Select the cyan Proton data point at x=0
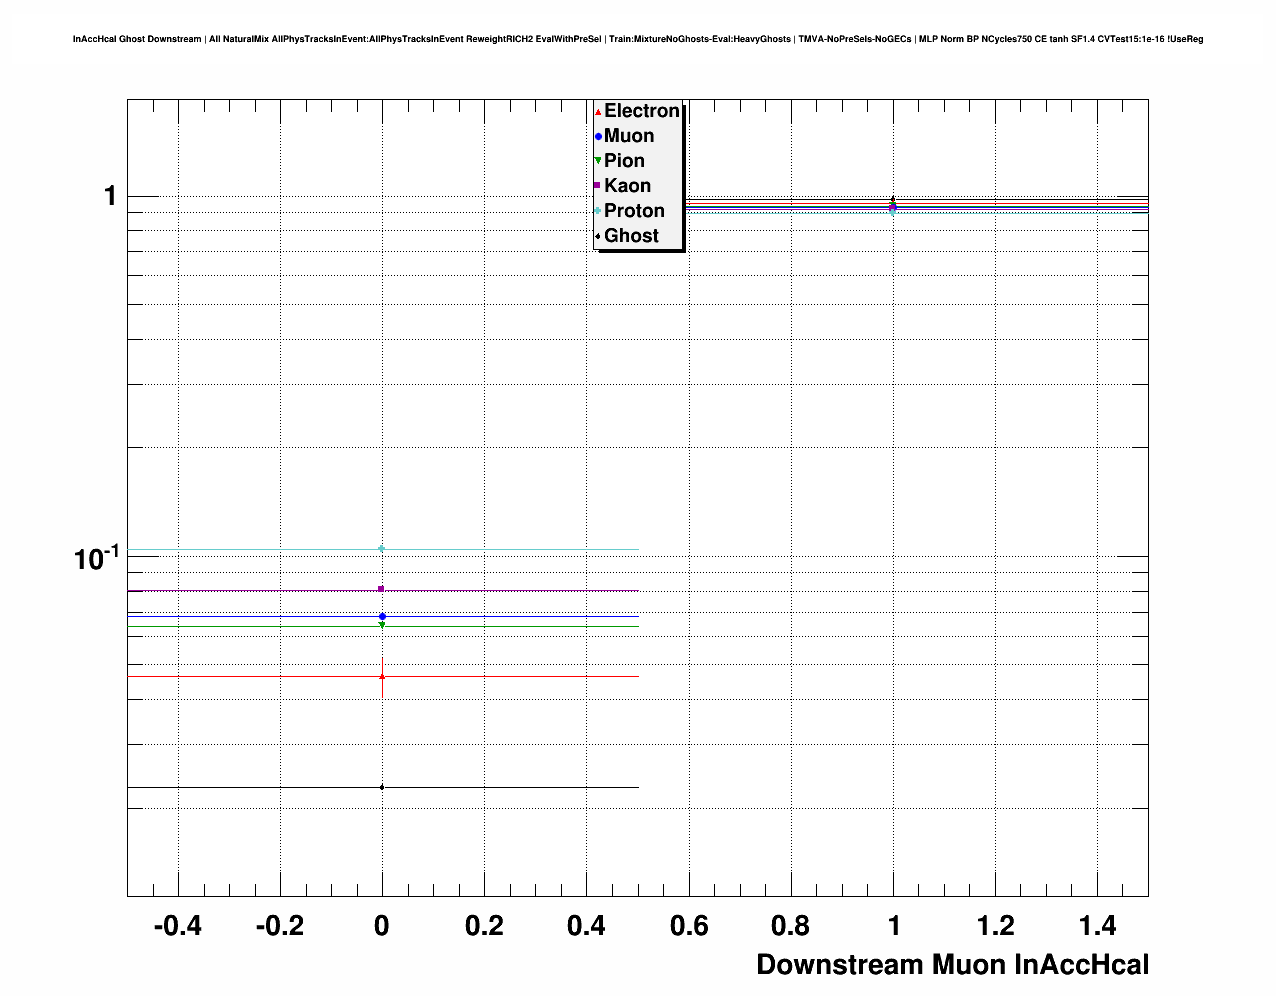 (x=382, y=549)
